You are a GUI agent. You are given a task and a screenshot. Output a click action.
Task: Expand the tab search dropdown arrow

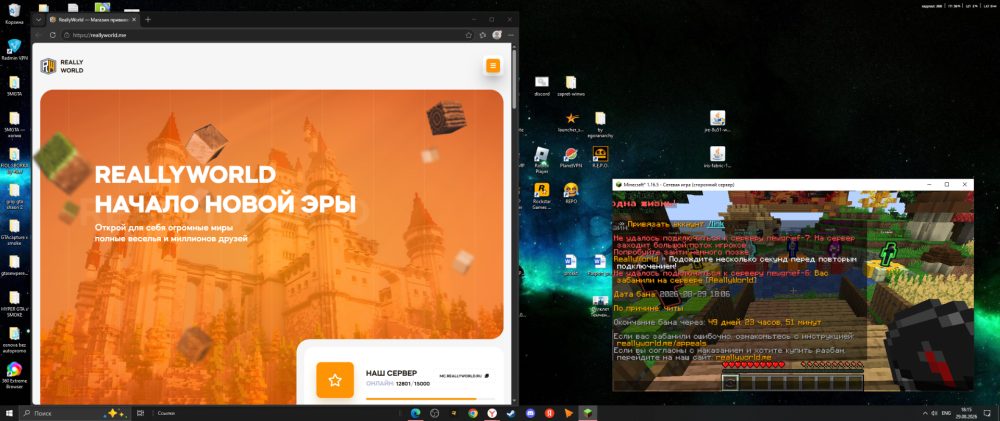38,20
